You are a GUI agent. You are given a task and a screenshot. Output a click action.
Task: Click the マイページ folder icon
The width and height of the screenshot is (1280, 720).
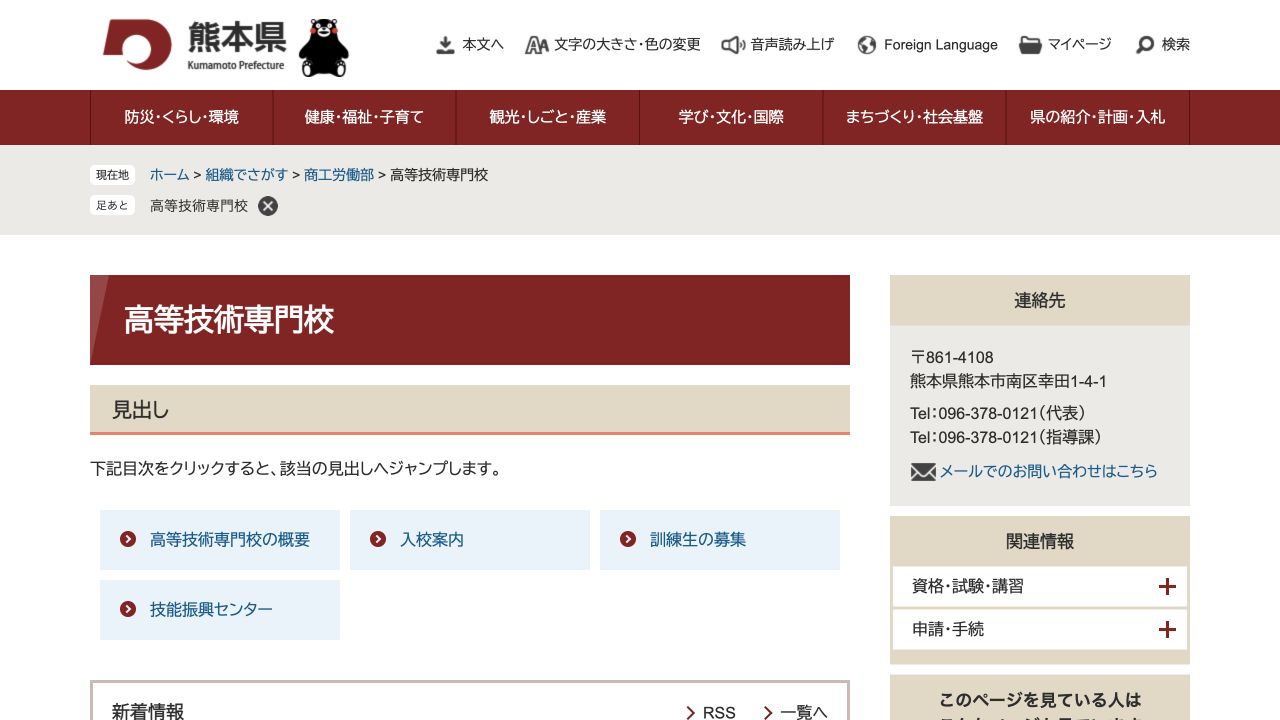click(1030, 45)
